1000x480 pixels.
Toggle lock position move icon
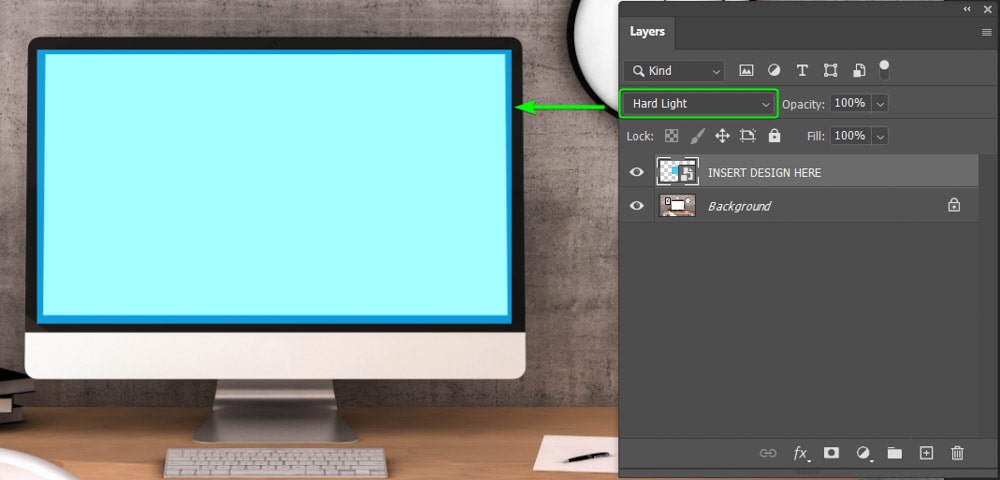(722, 136)
